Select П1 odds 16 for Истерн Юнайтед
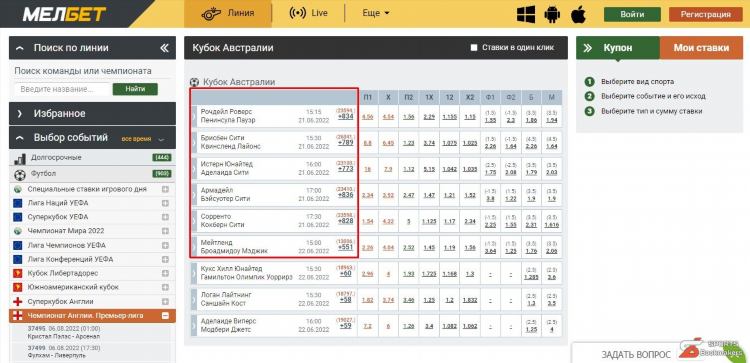750x363 pixels. 367,169
